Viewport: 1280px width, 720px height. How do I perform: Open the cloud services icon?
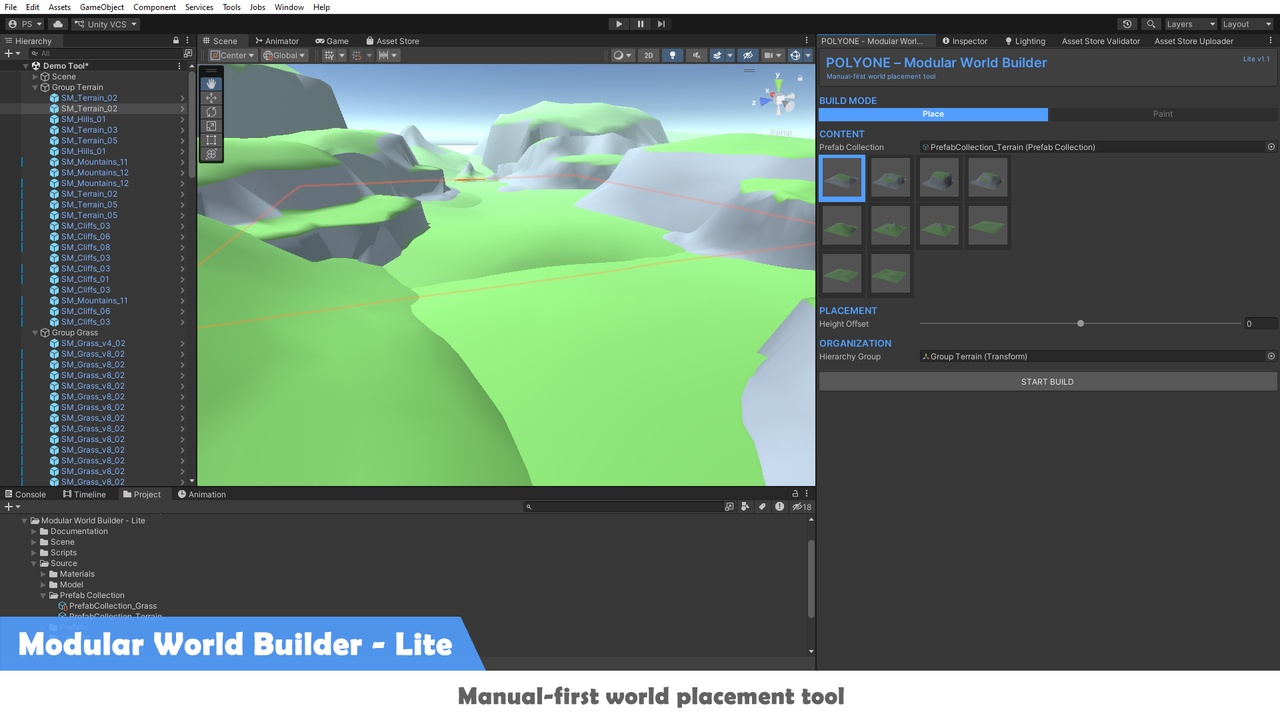[x=57, y=24]
